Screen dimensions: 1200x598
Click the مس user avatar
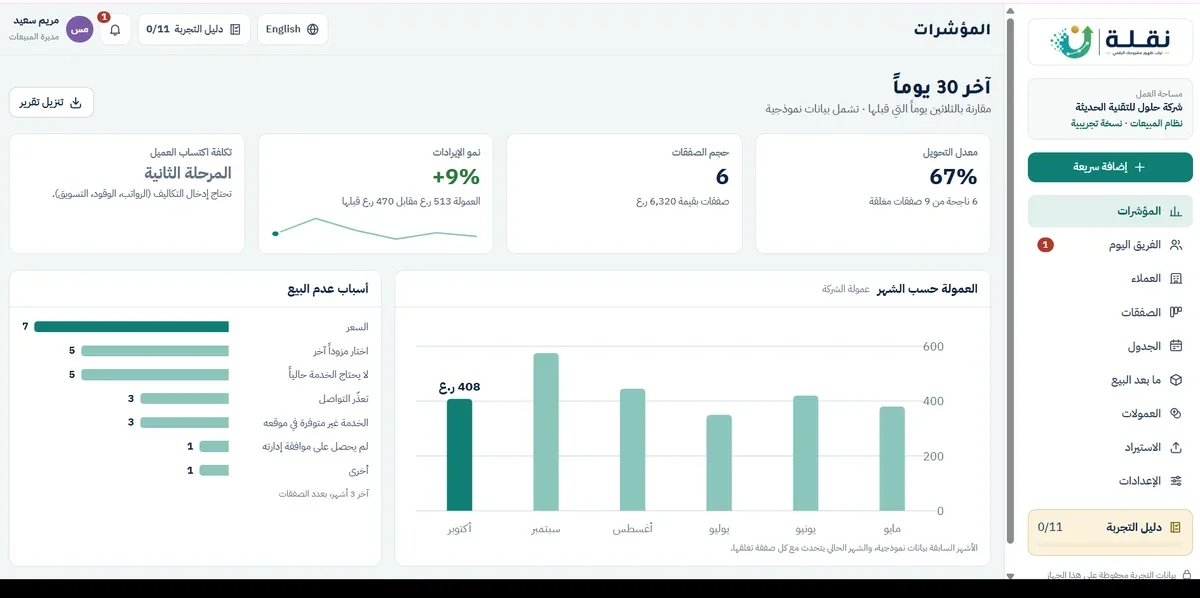tap(80, 30)
